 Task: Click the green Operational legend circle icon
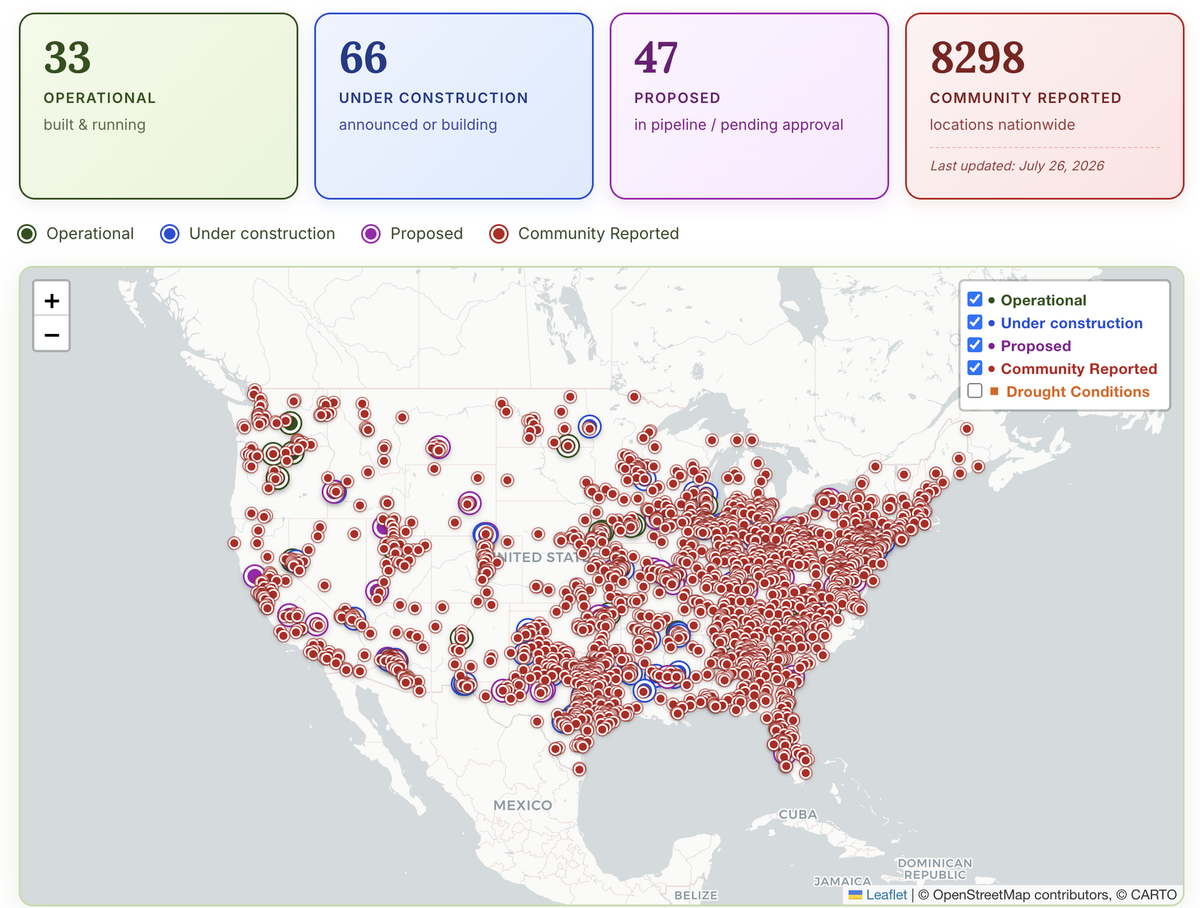(28, 234)
